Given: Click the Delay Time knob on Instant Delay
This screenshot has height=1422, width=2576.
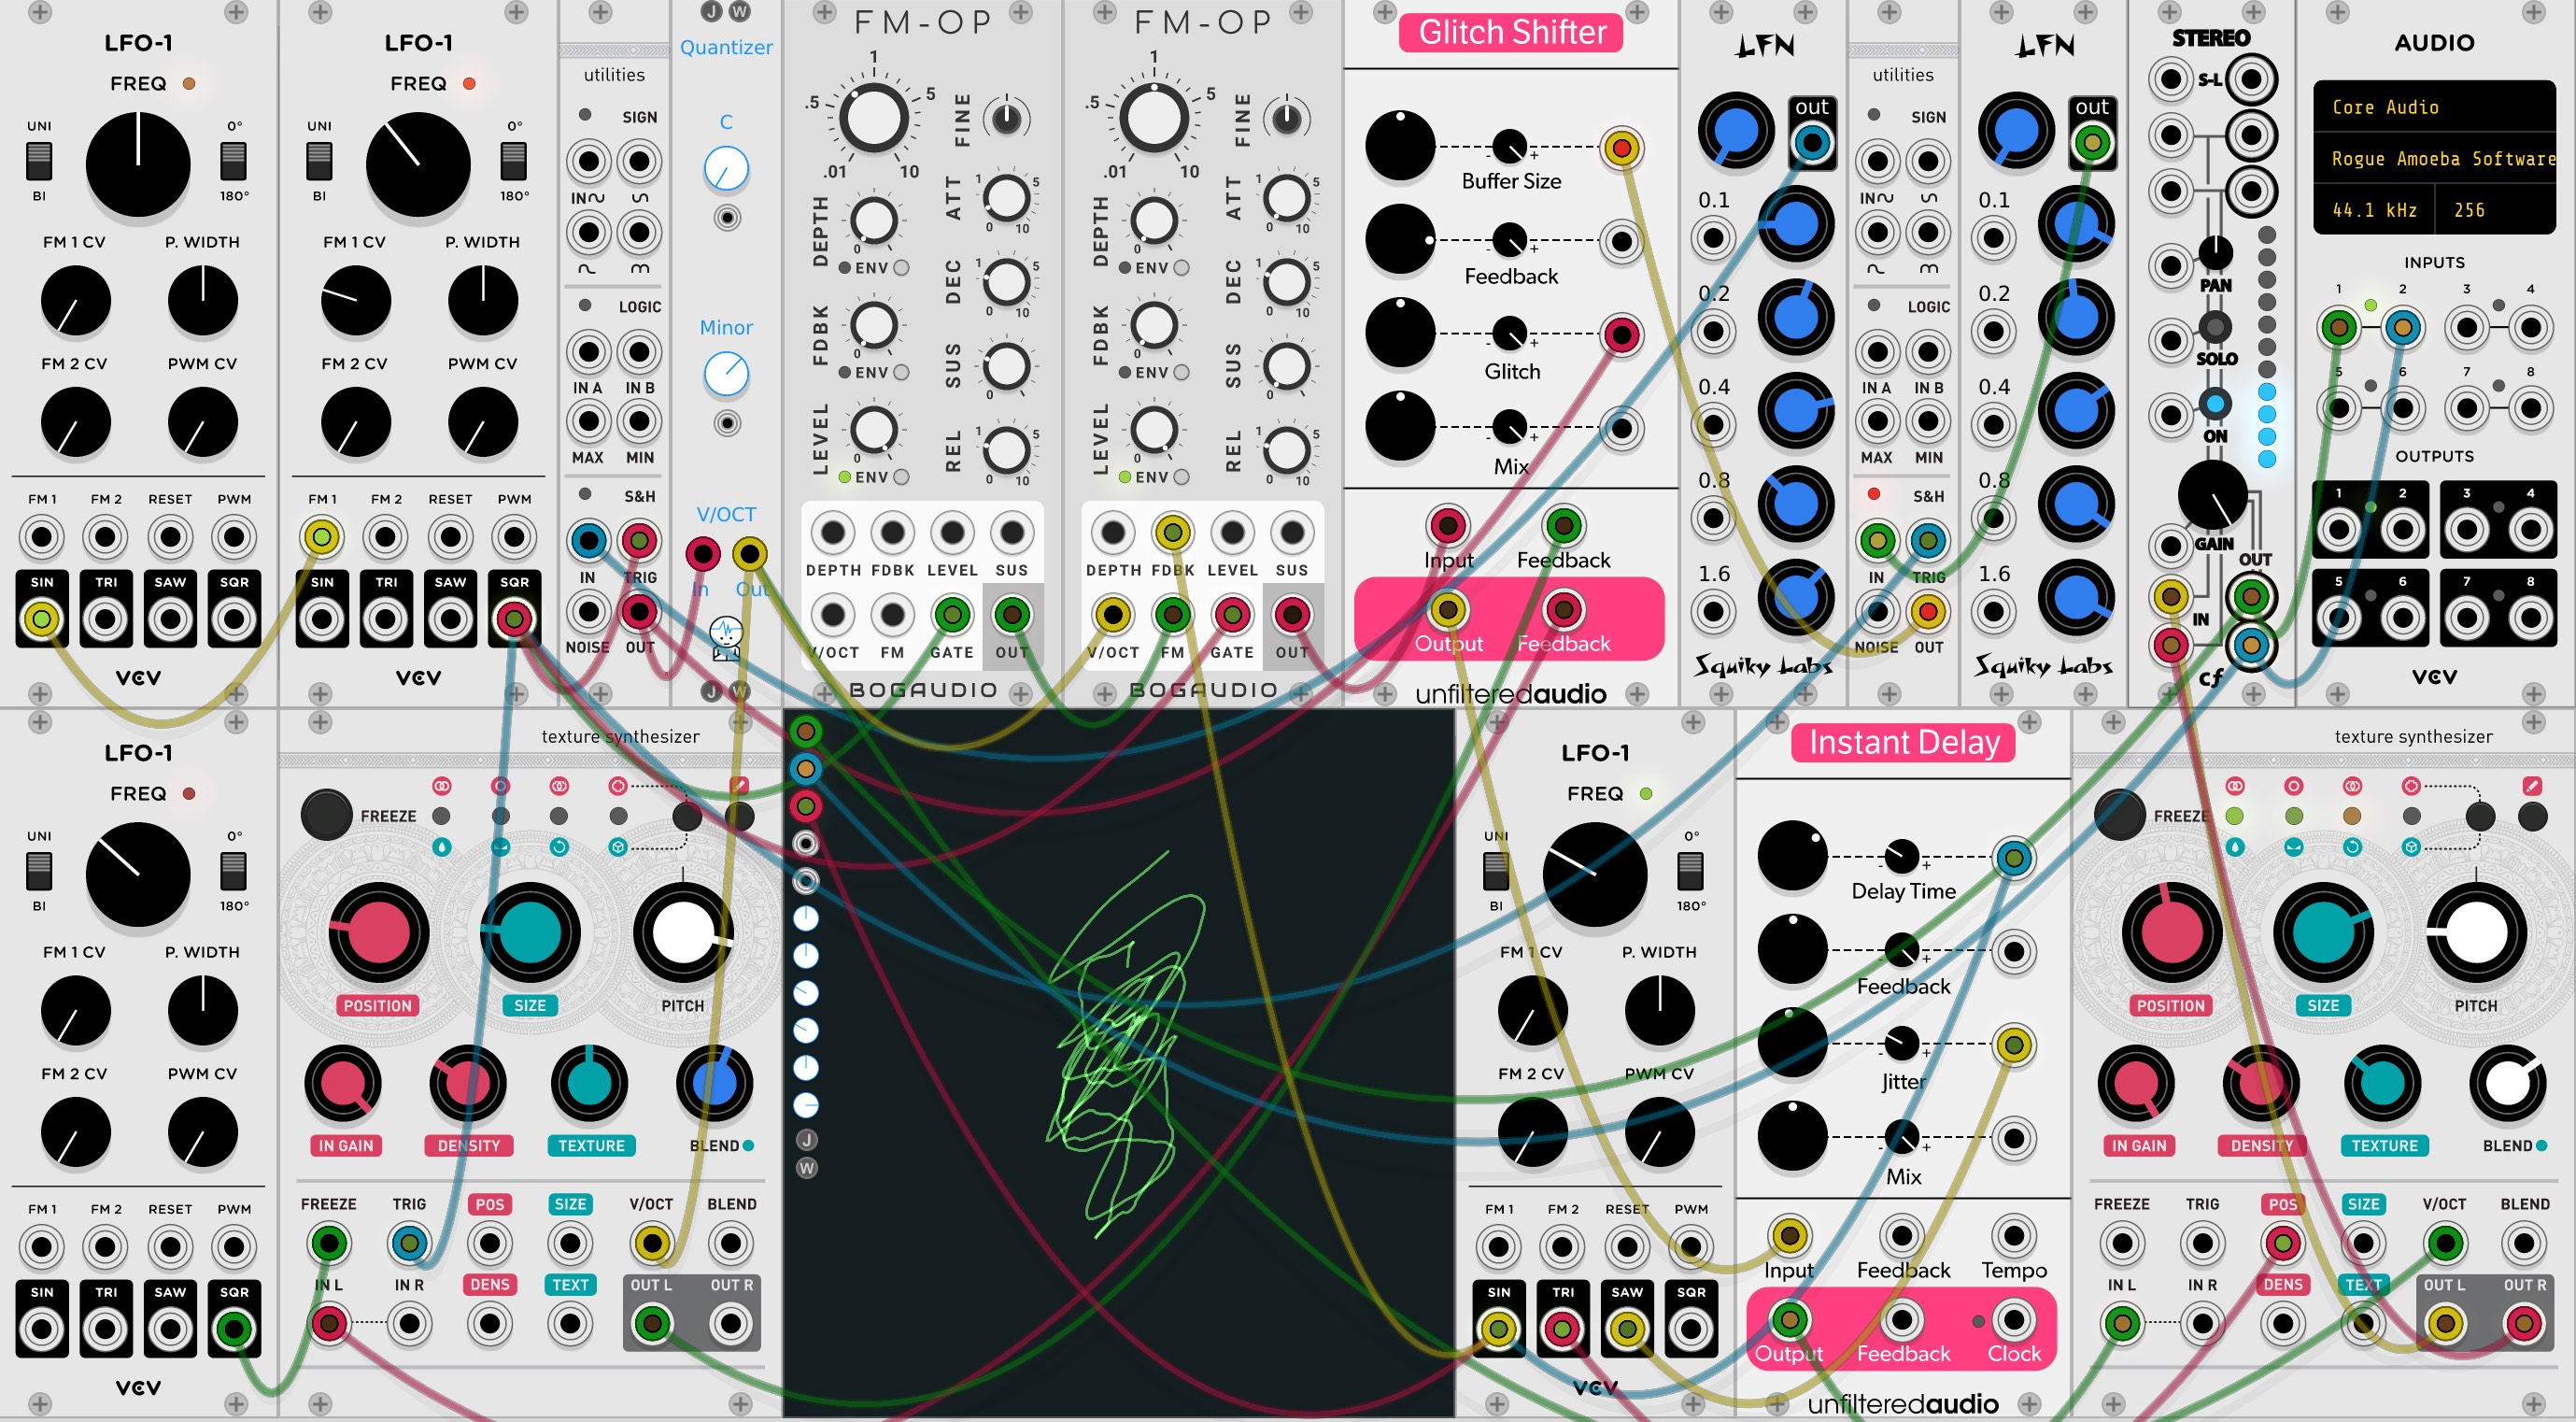Looking at the screenshot, I should pos(1792,856).
